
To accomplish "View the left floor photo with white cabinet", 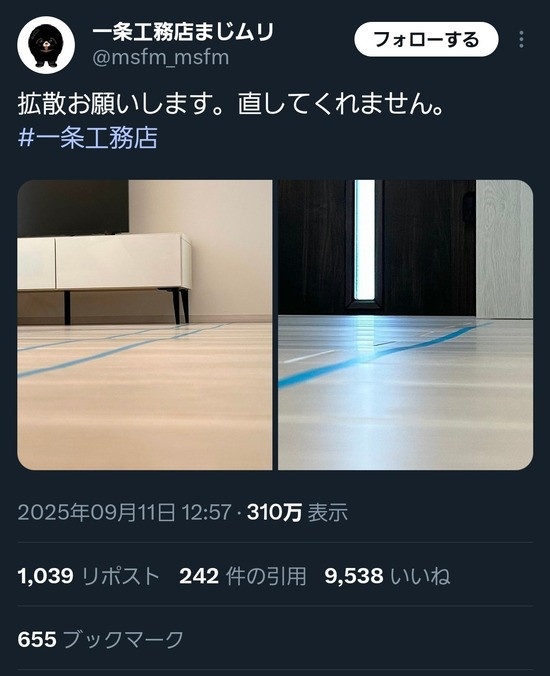I will coord(145,325).
